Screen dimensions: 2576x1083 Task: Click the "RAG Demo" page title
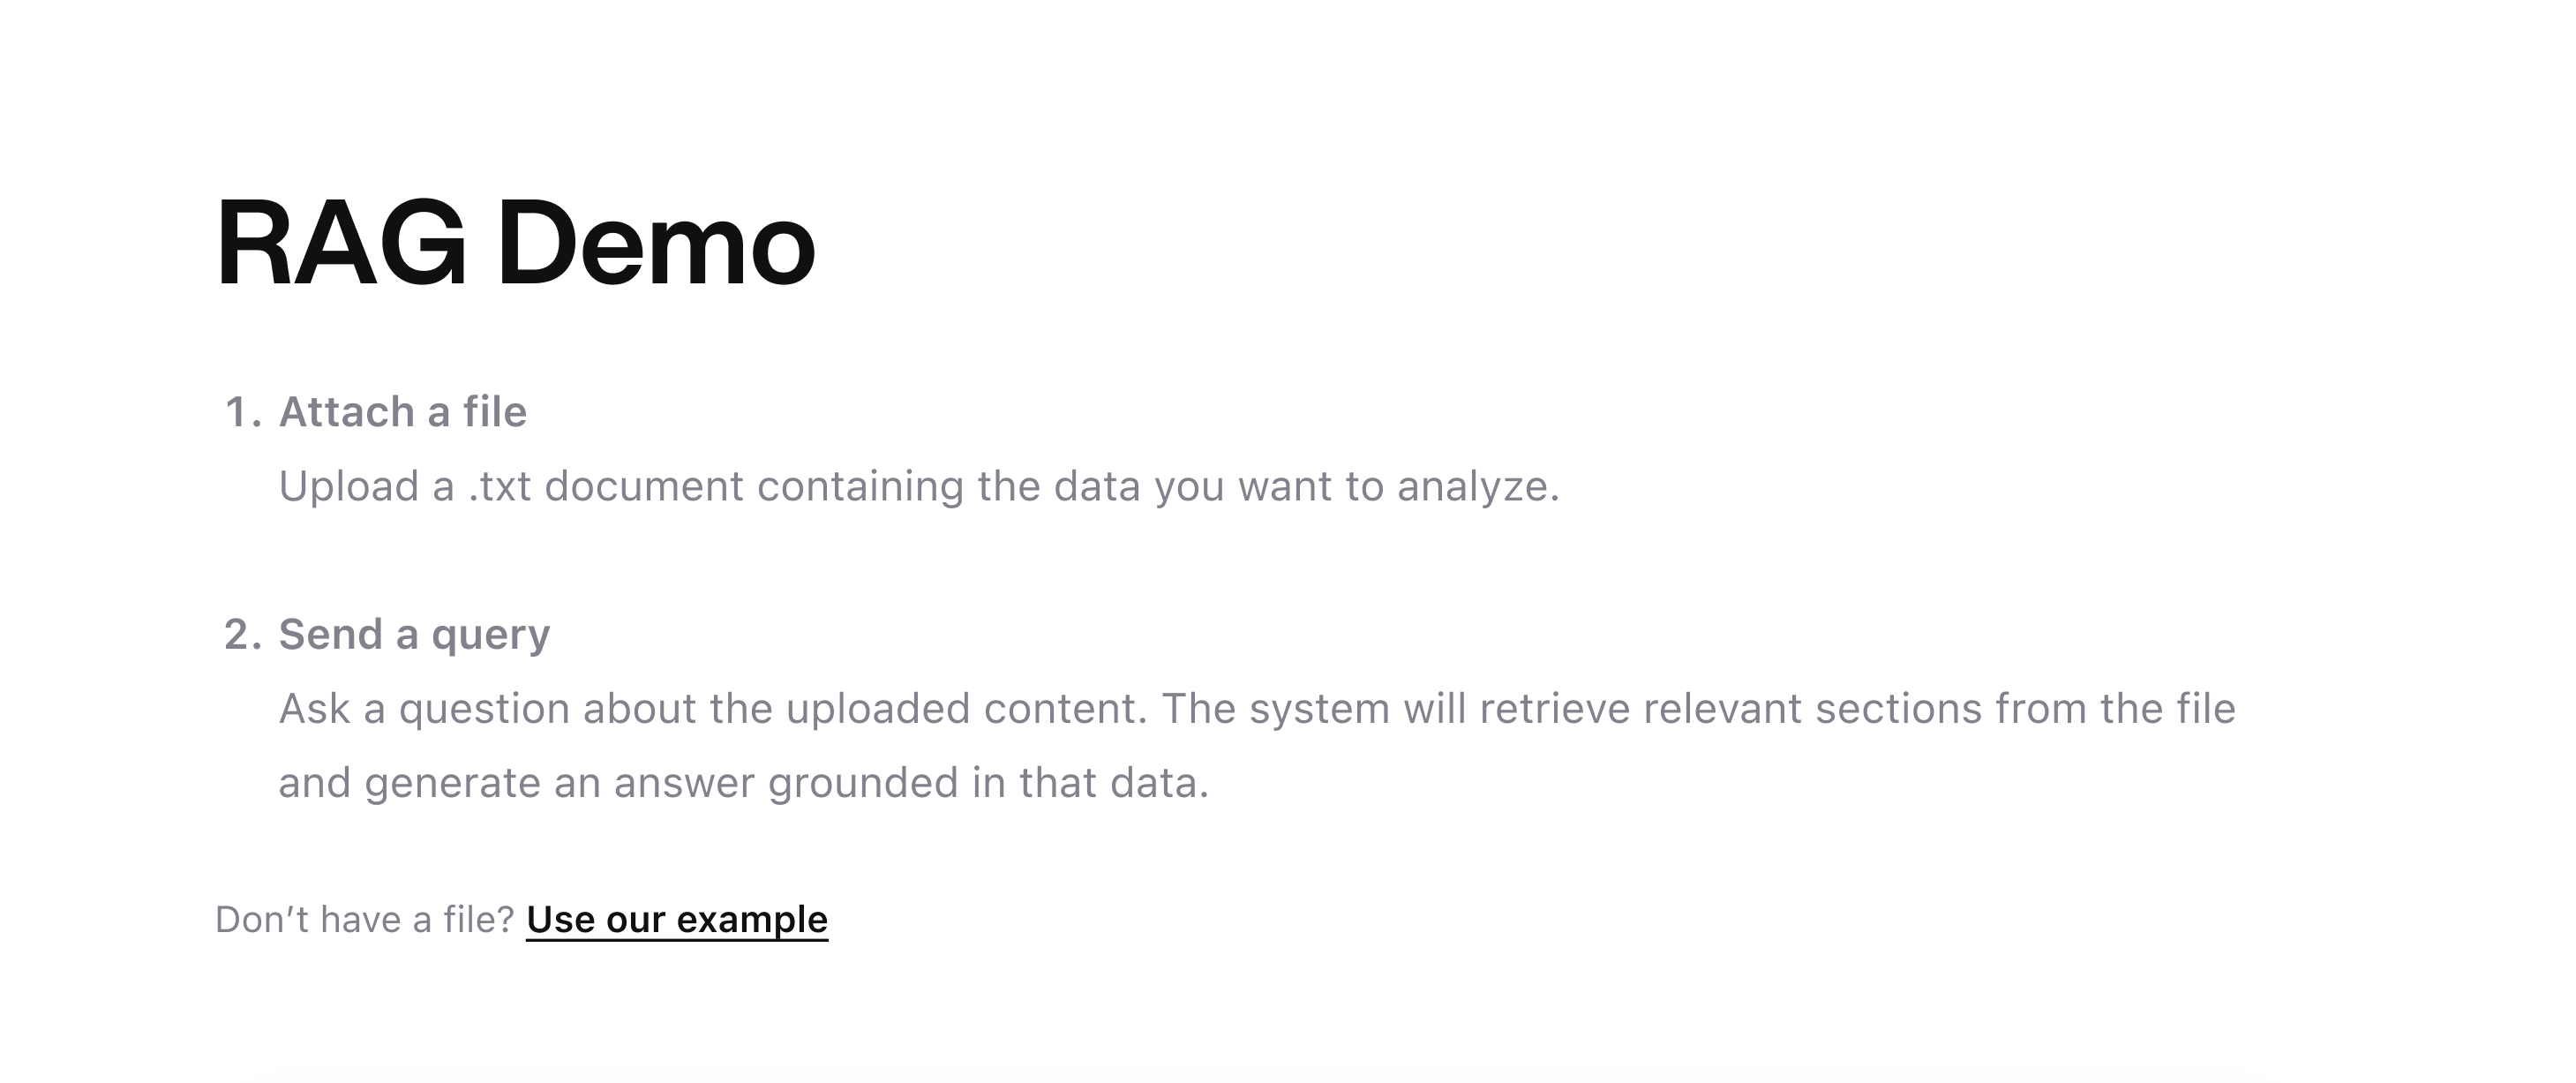pos(515,244)
